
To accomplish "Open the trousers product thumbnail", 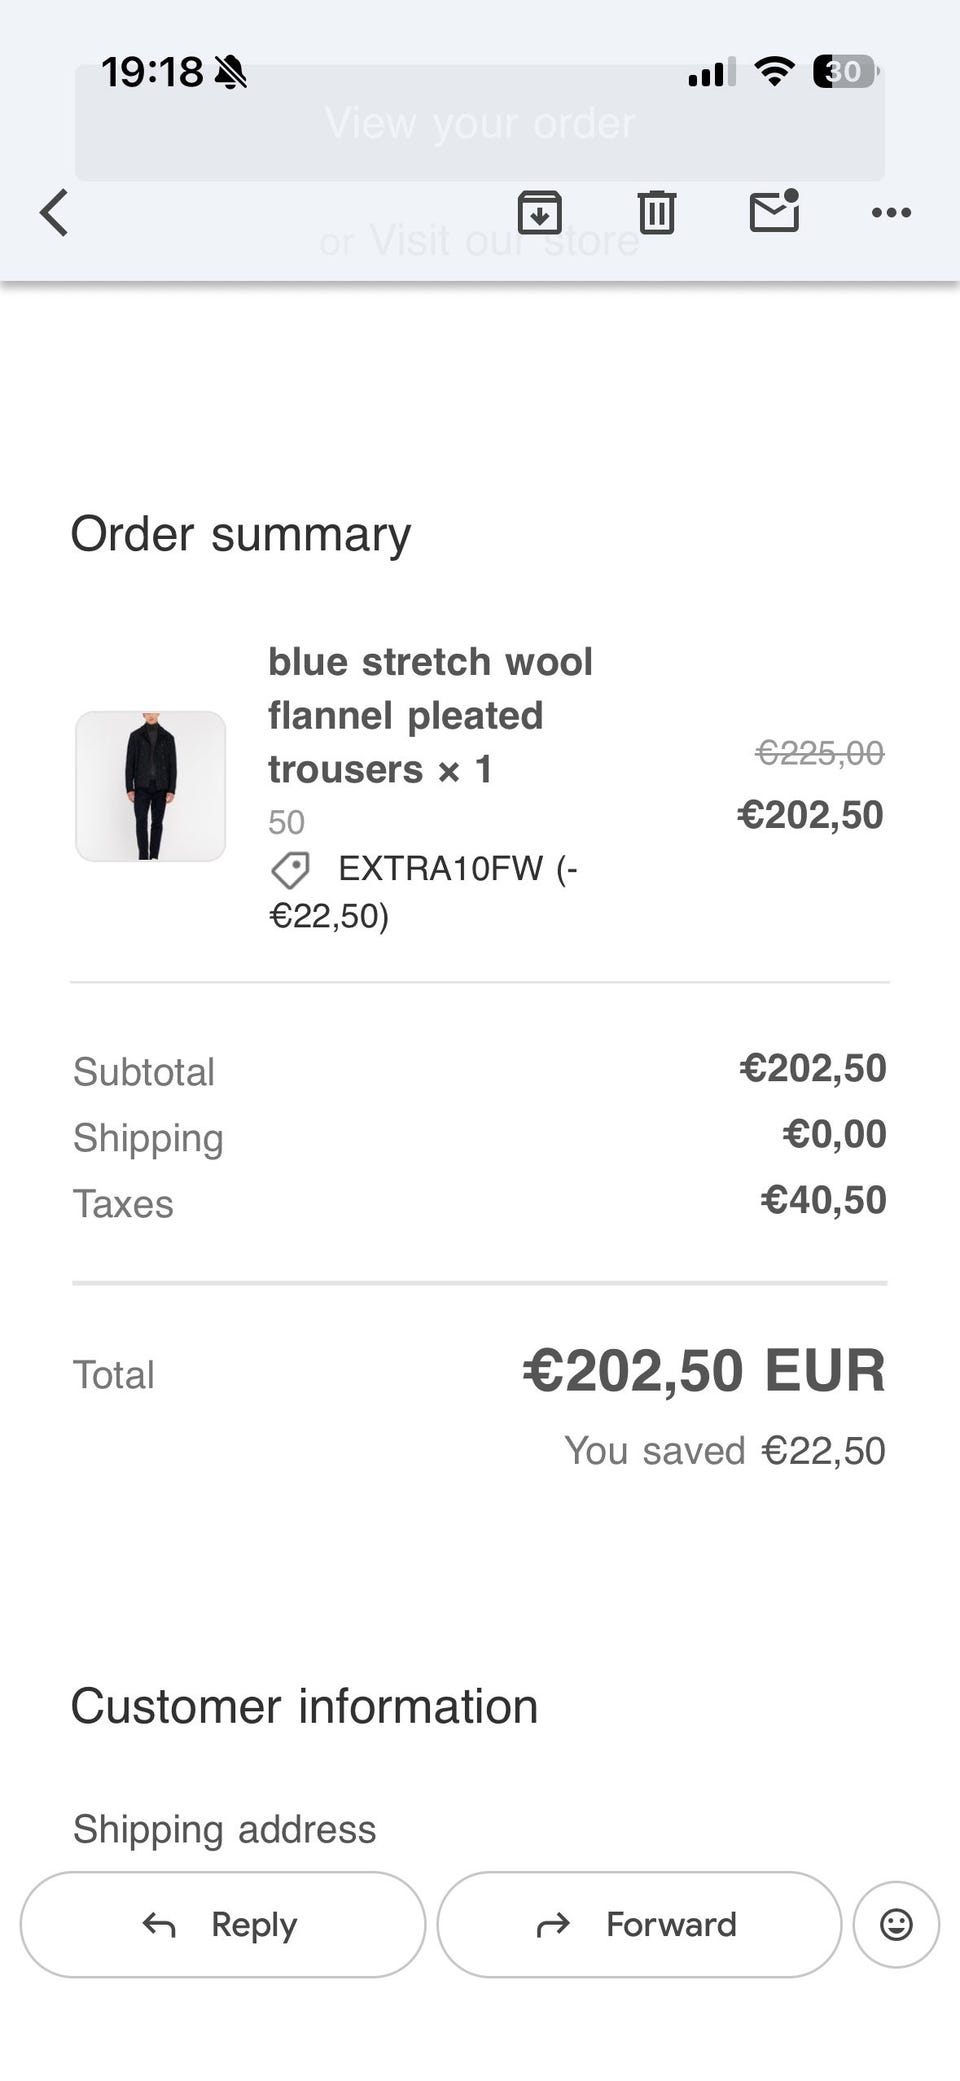I will (x=151, y=786).
